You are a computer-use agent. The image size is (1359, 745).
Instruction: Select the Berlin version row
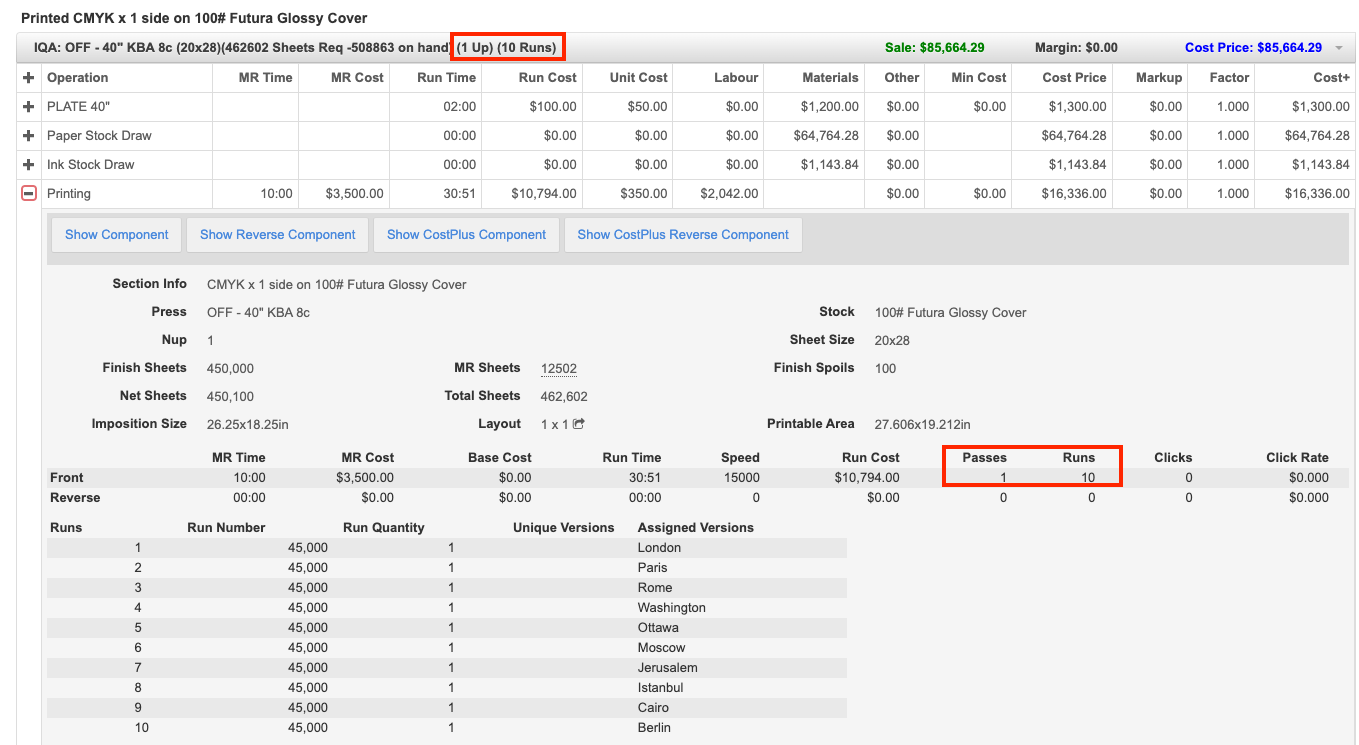point(447,728)
